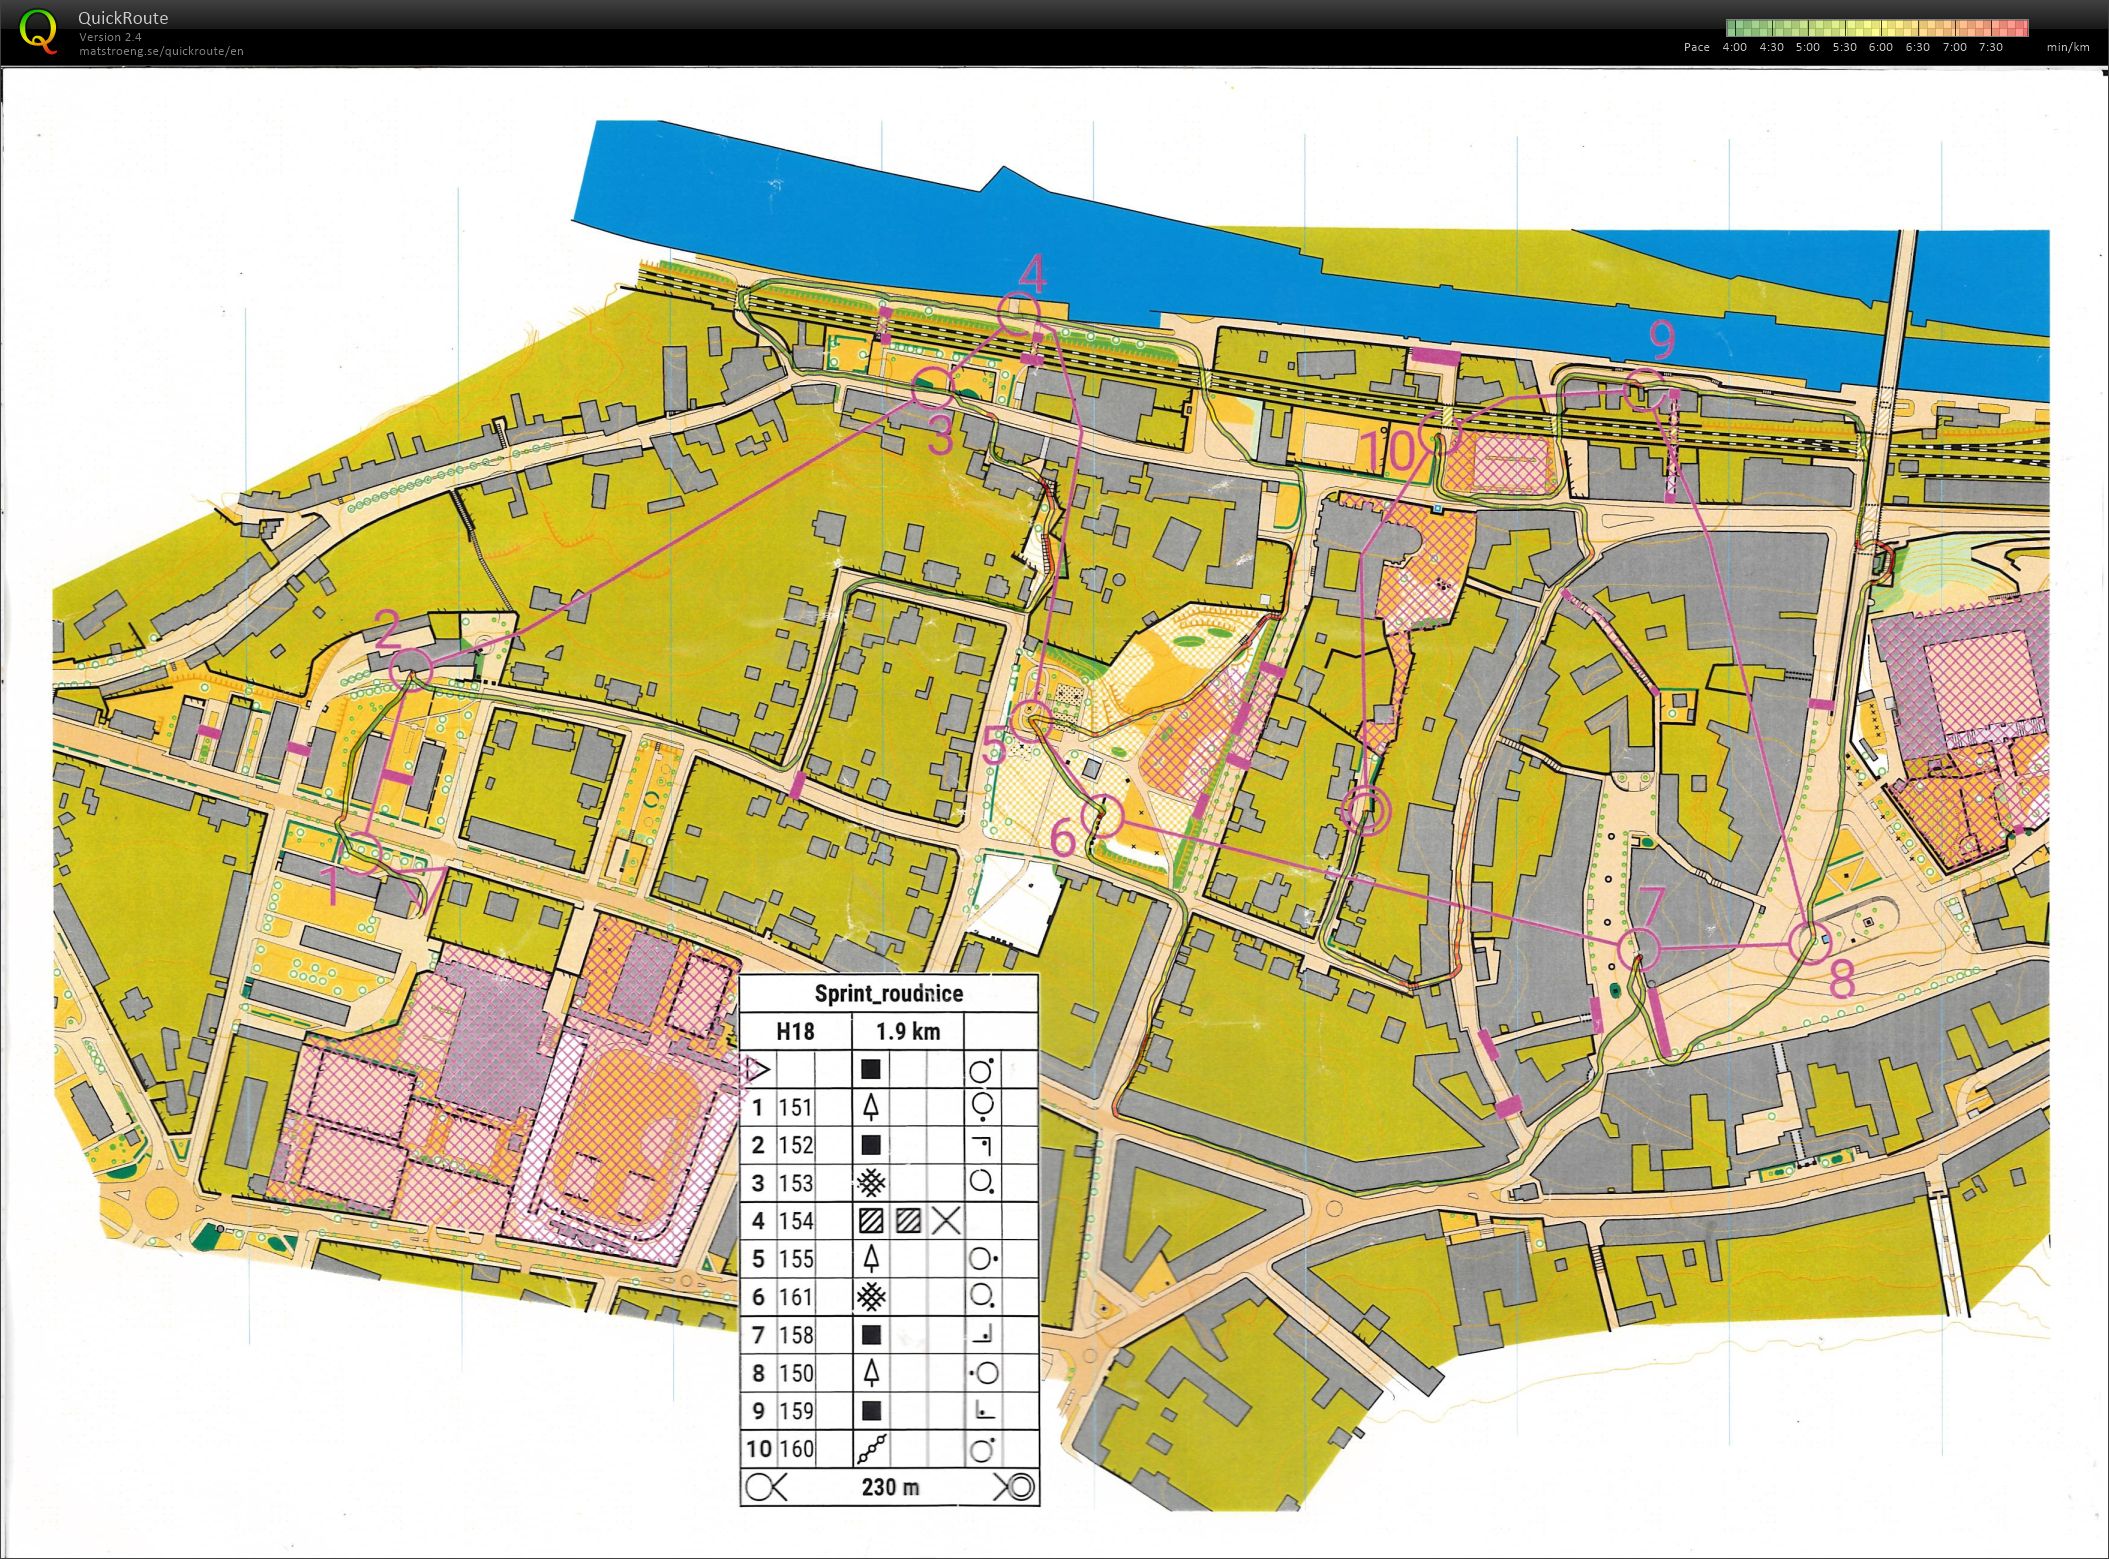
Task: Click control circle 7 on the map
Action: tap(1638, 947)
